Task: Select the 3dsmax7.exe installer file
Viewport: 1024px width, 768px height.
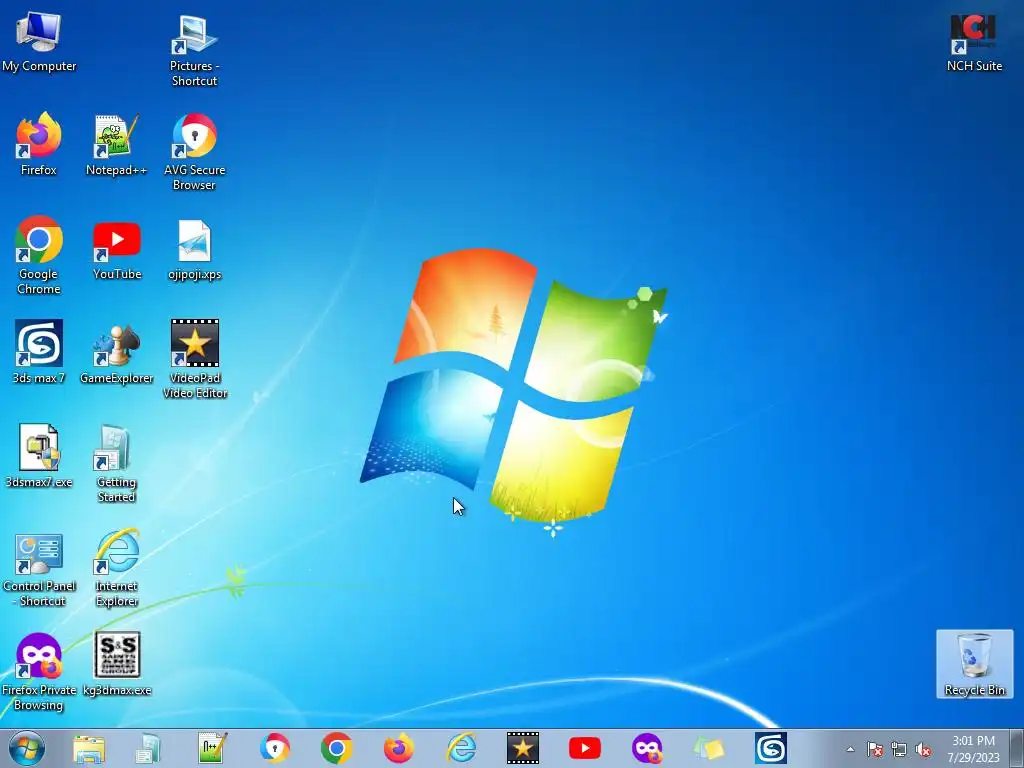Action: click(x=39, y=456)
